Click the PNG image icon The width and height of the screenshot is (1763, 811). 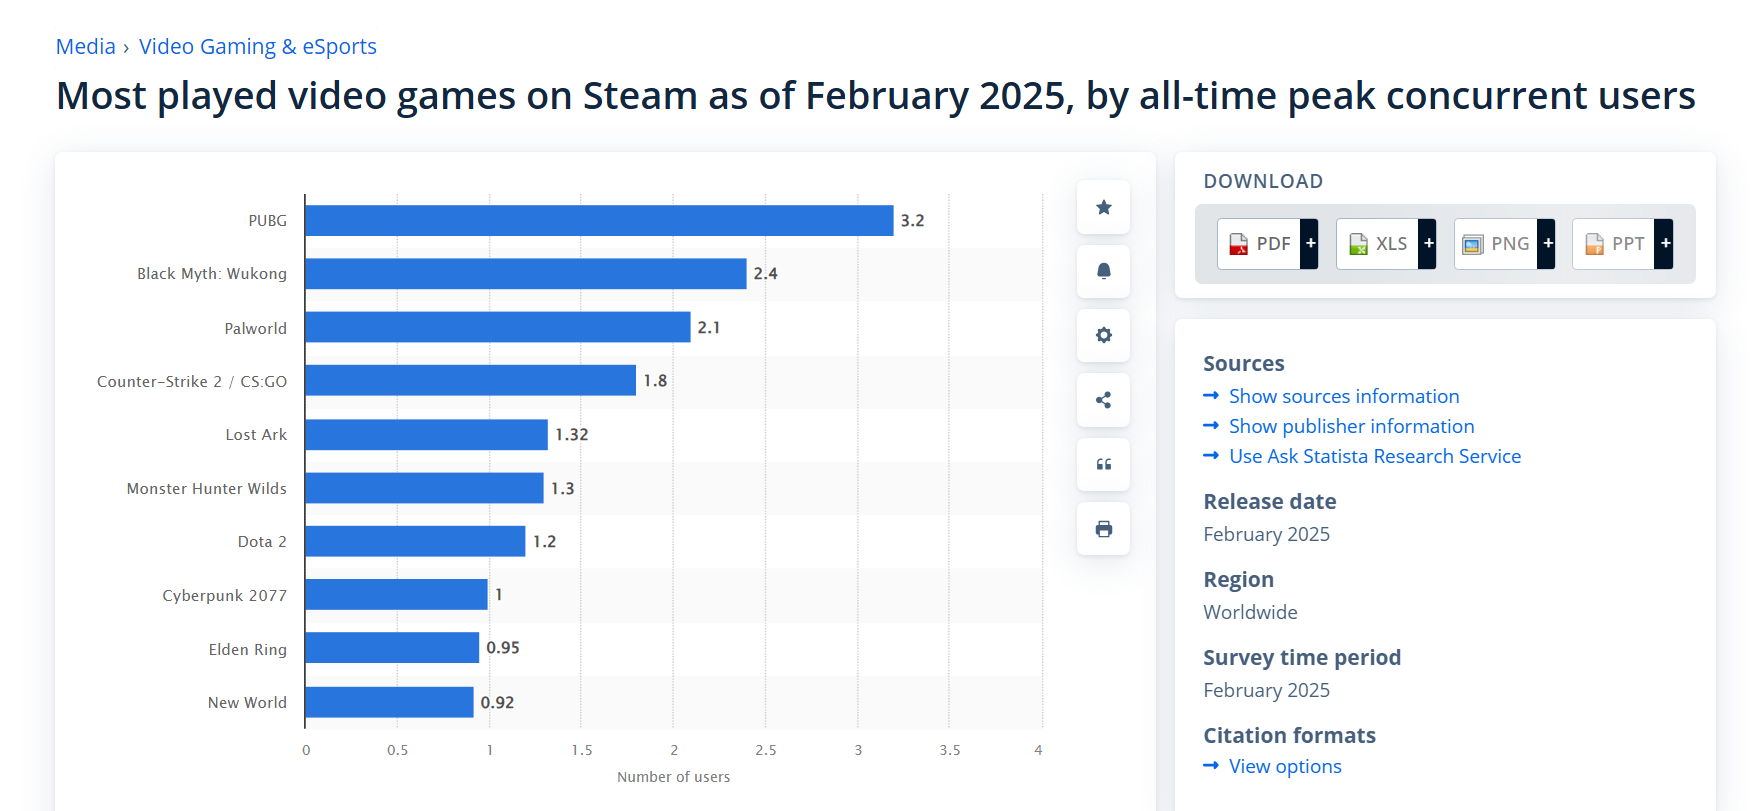(x=1472, y=244)
